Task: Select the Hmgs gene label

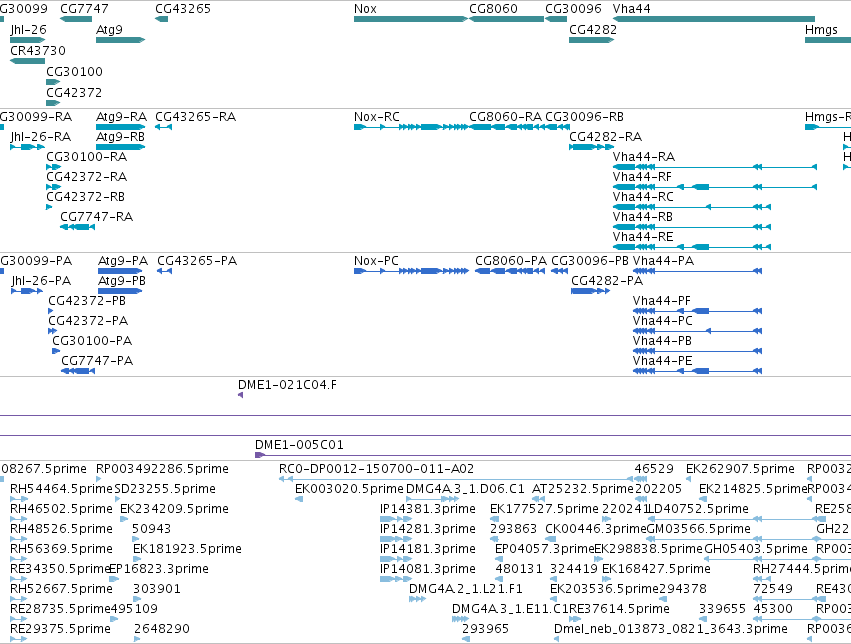Action: pos(821,29)
